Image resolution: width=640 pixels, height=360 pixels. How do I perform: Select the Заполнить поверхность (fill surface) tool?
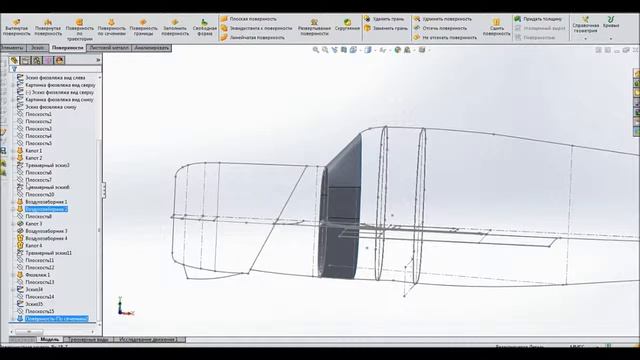[175, 27]
